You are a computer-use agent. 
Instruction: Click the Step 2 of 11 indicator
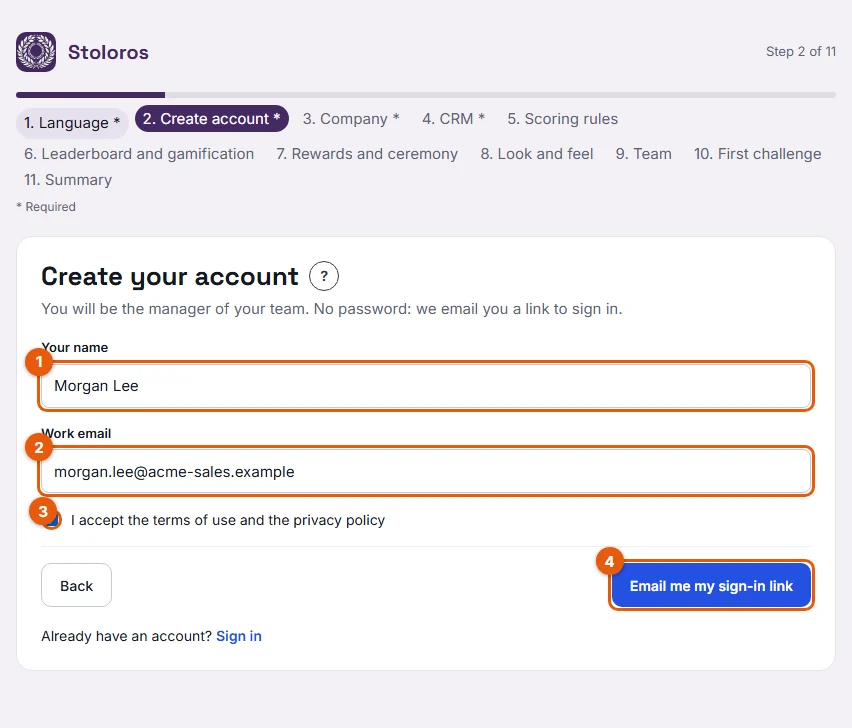(x=801, y=52)
